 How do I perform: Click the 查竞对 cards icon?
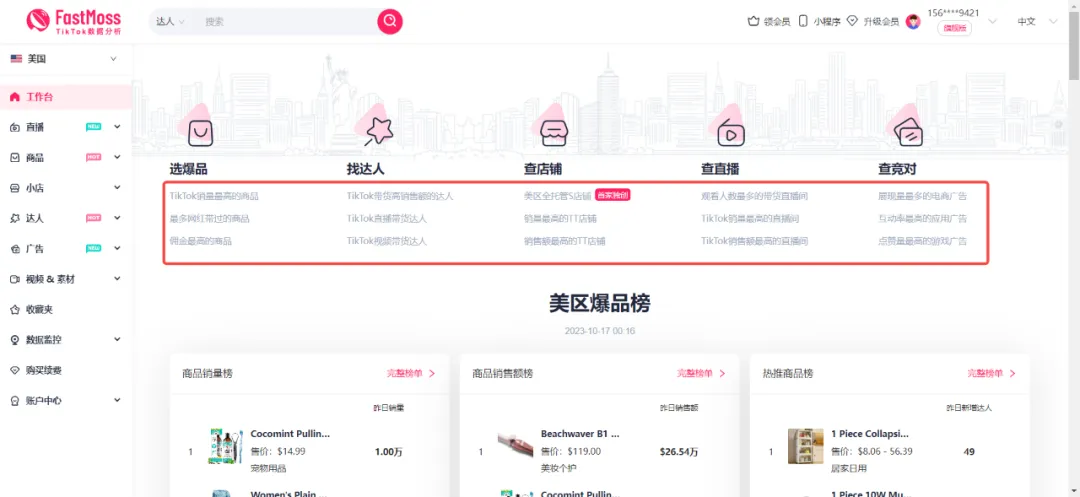(x=908, y=132)
